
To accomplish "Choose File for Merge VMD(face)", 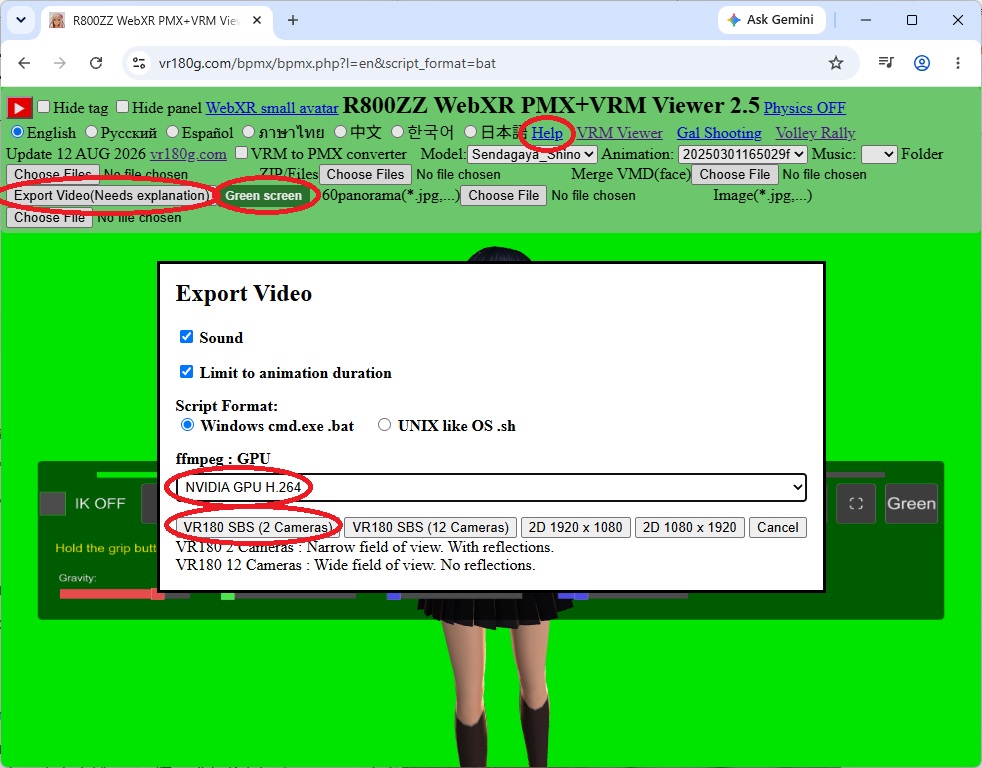I will (x=735, y=174).
